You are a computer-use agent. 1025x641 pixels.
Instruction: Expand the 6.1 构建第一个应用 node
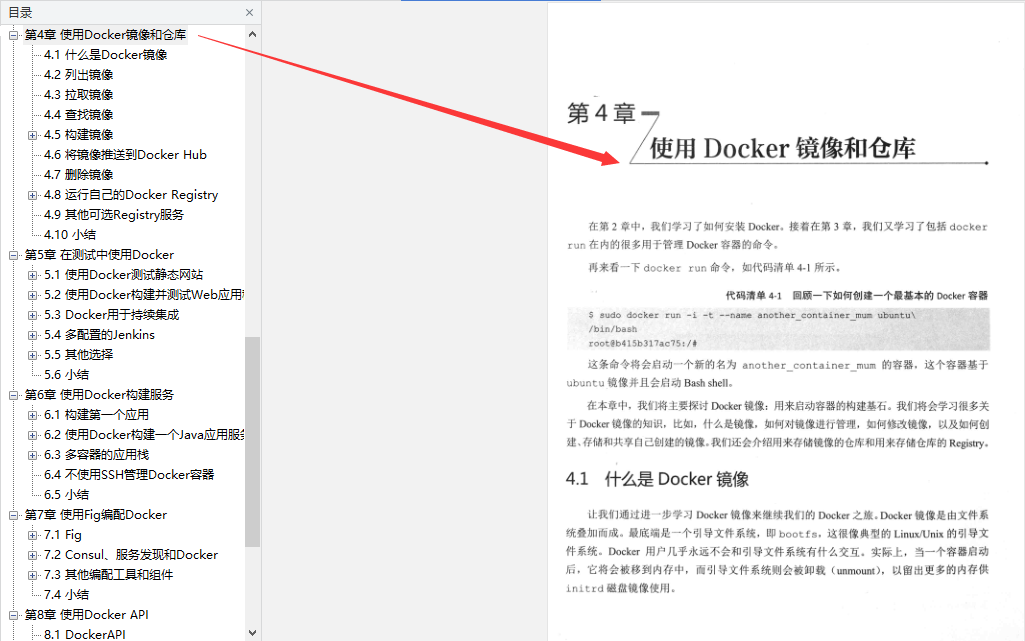(33, 416)
